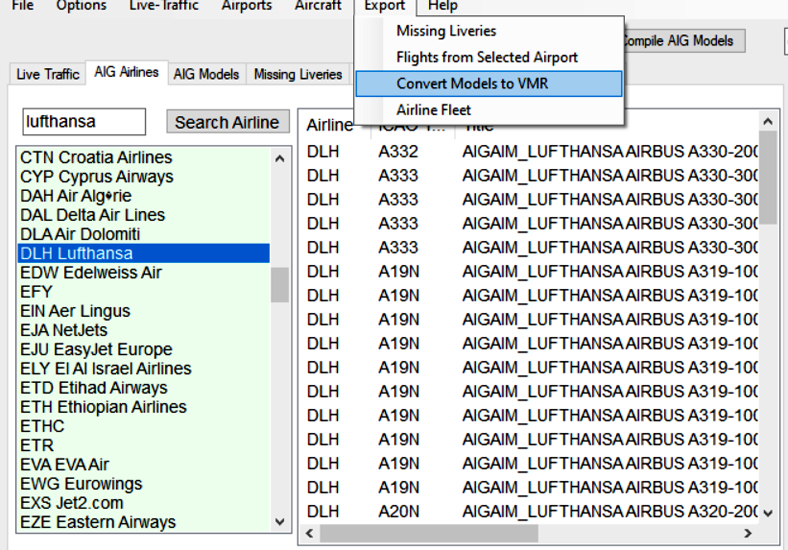Open the Options menu
The image size is (788, 550).
81,6
